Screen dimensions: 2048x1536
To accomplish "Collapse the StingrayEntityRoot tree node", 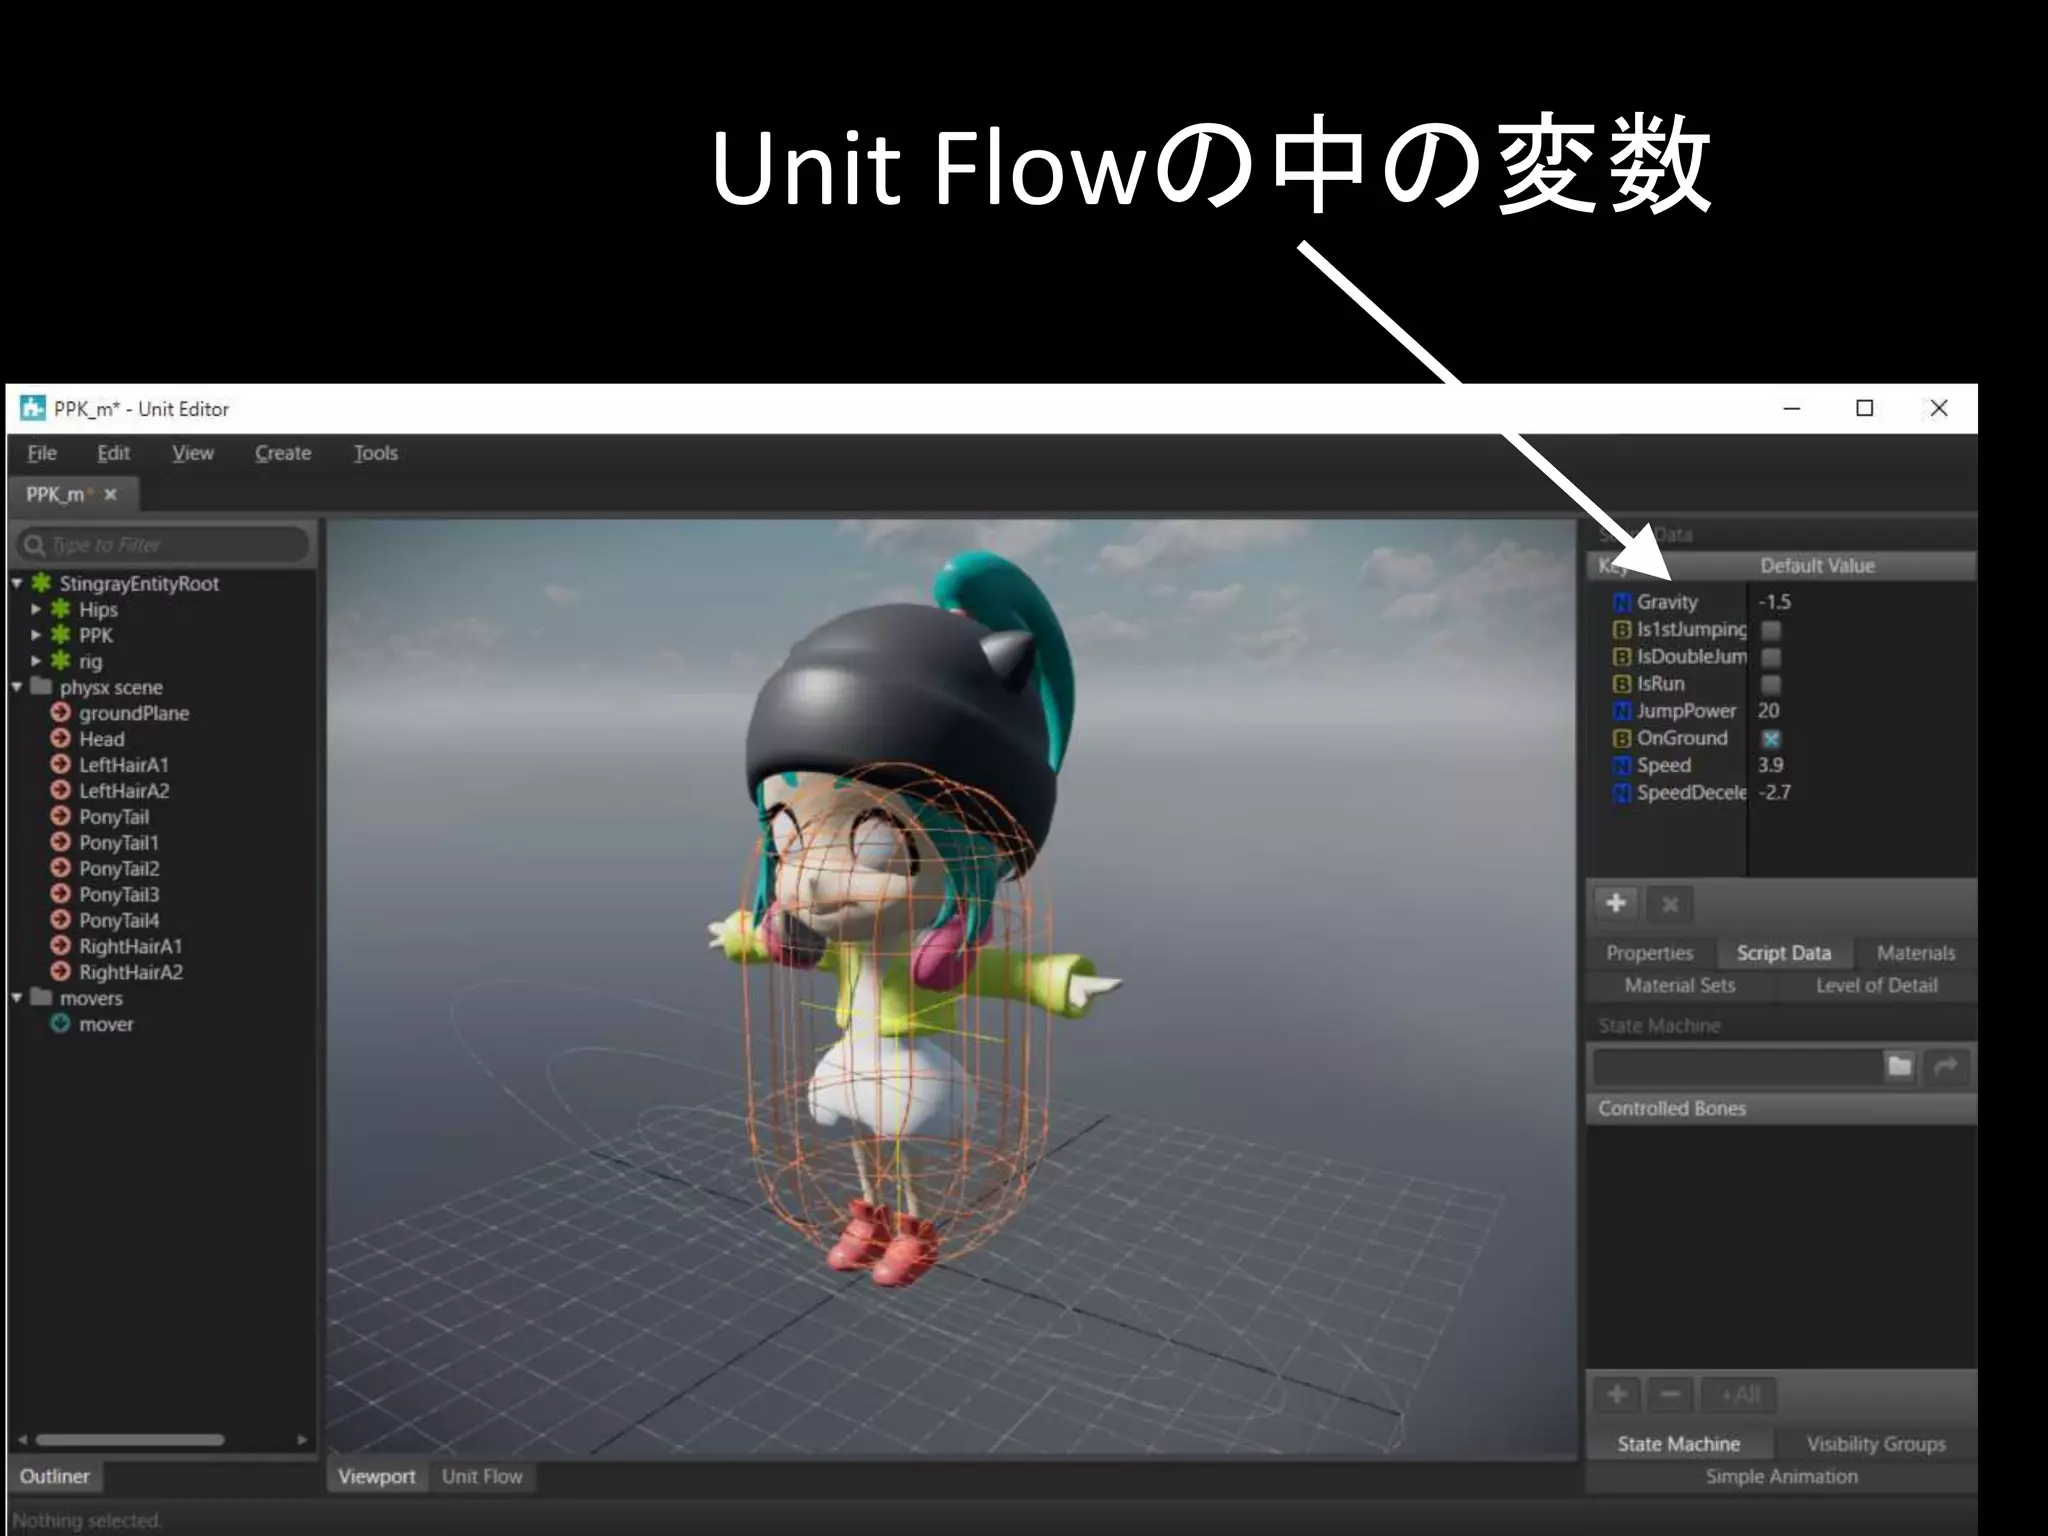I will 17,583.
